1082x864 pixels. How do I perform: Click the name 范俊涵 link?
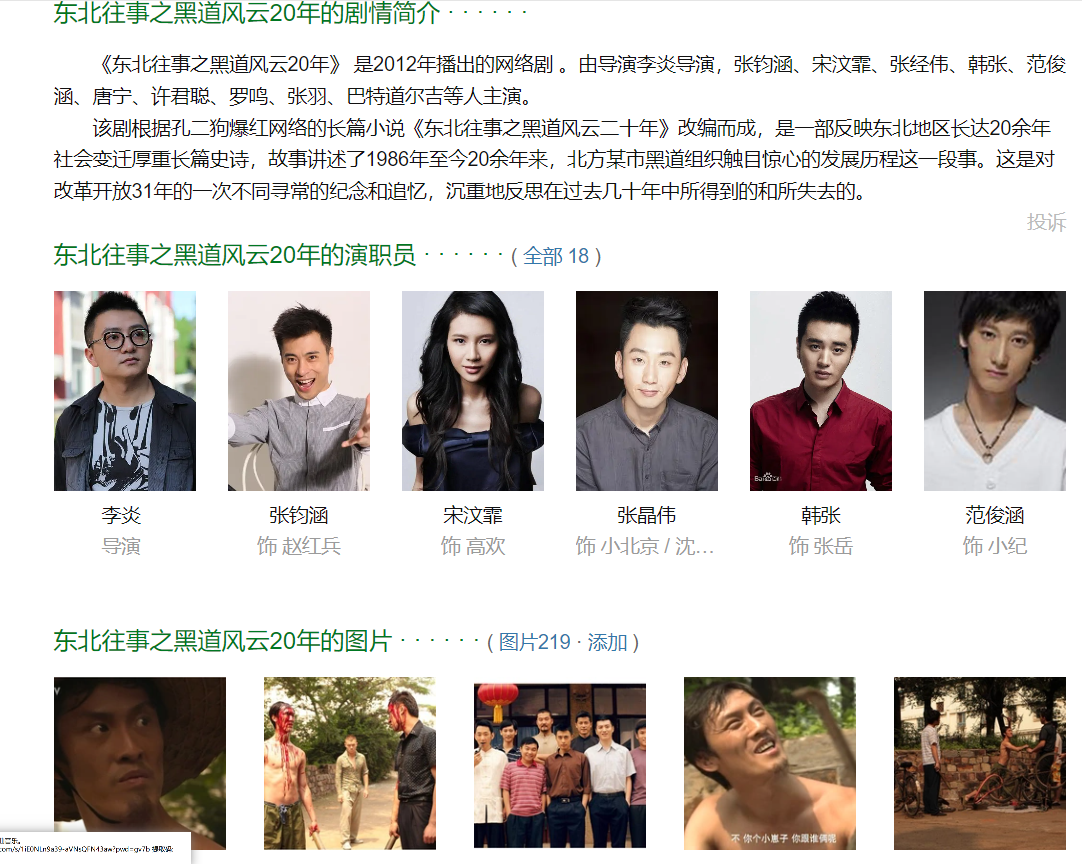(x=994, y=516)
